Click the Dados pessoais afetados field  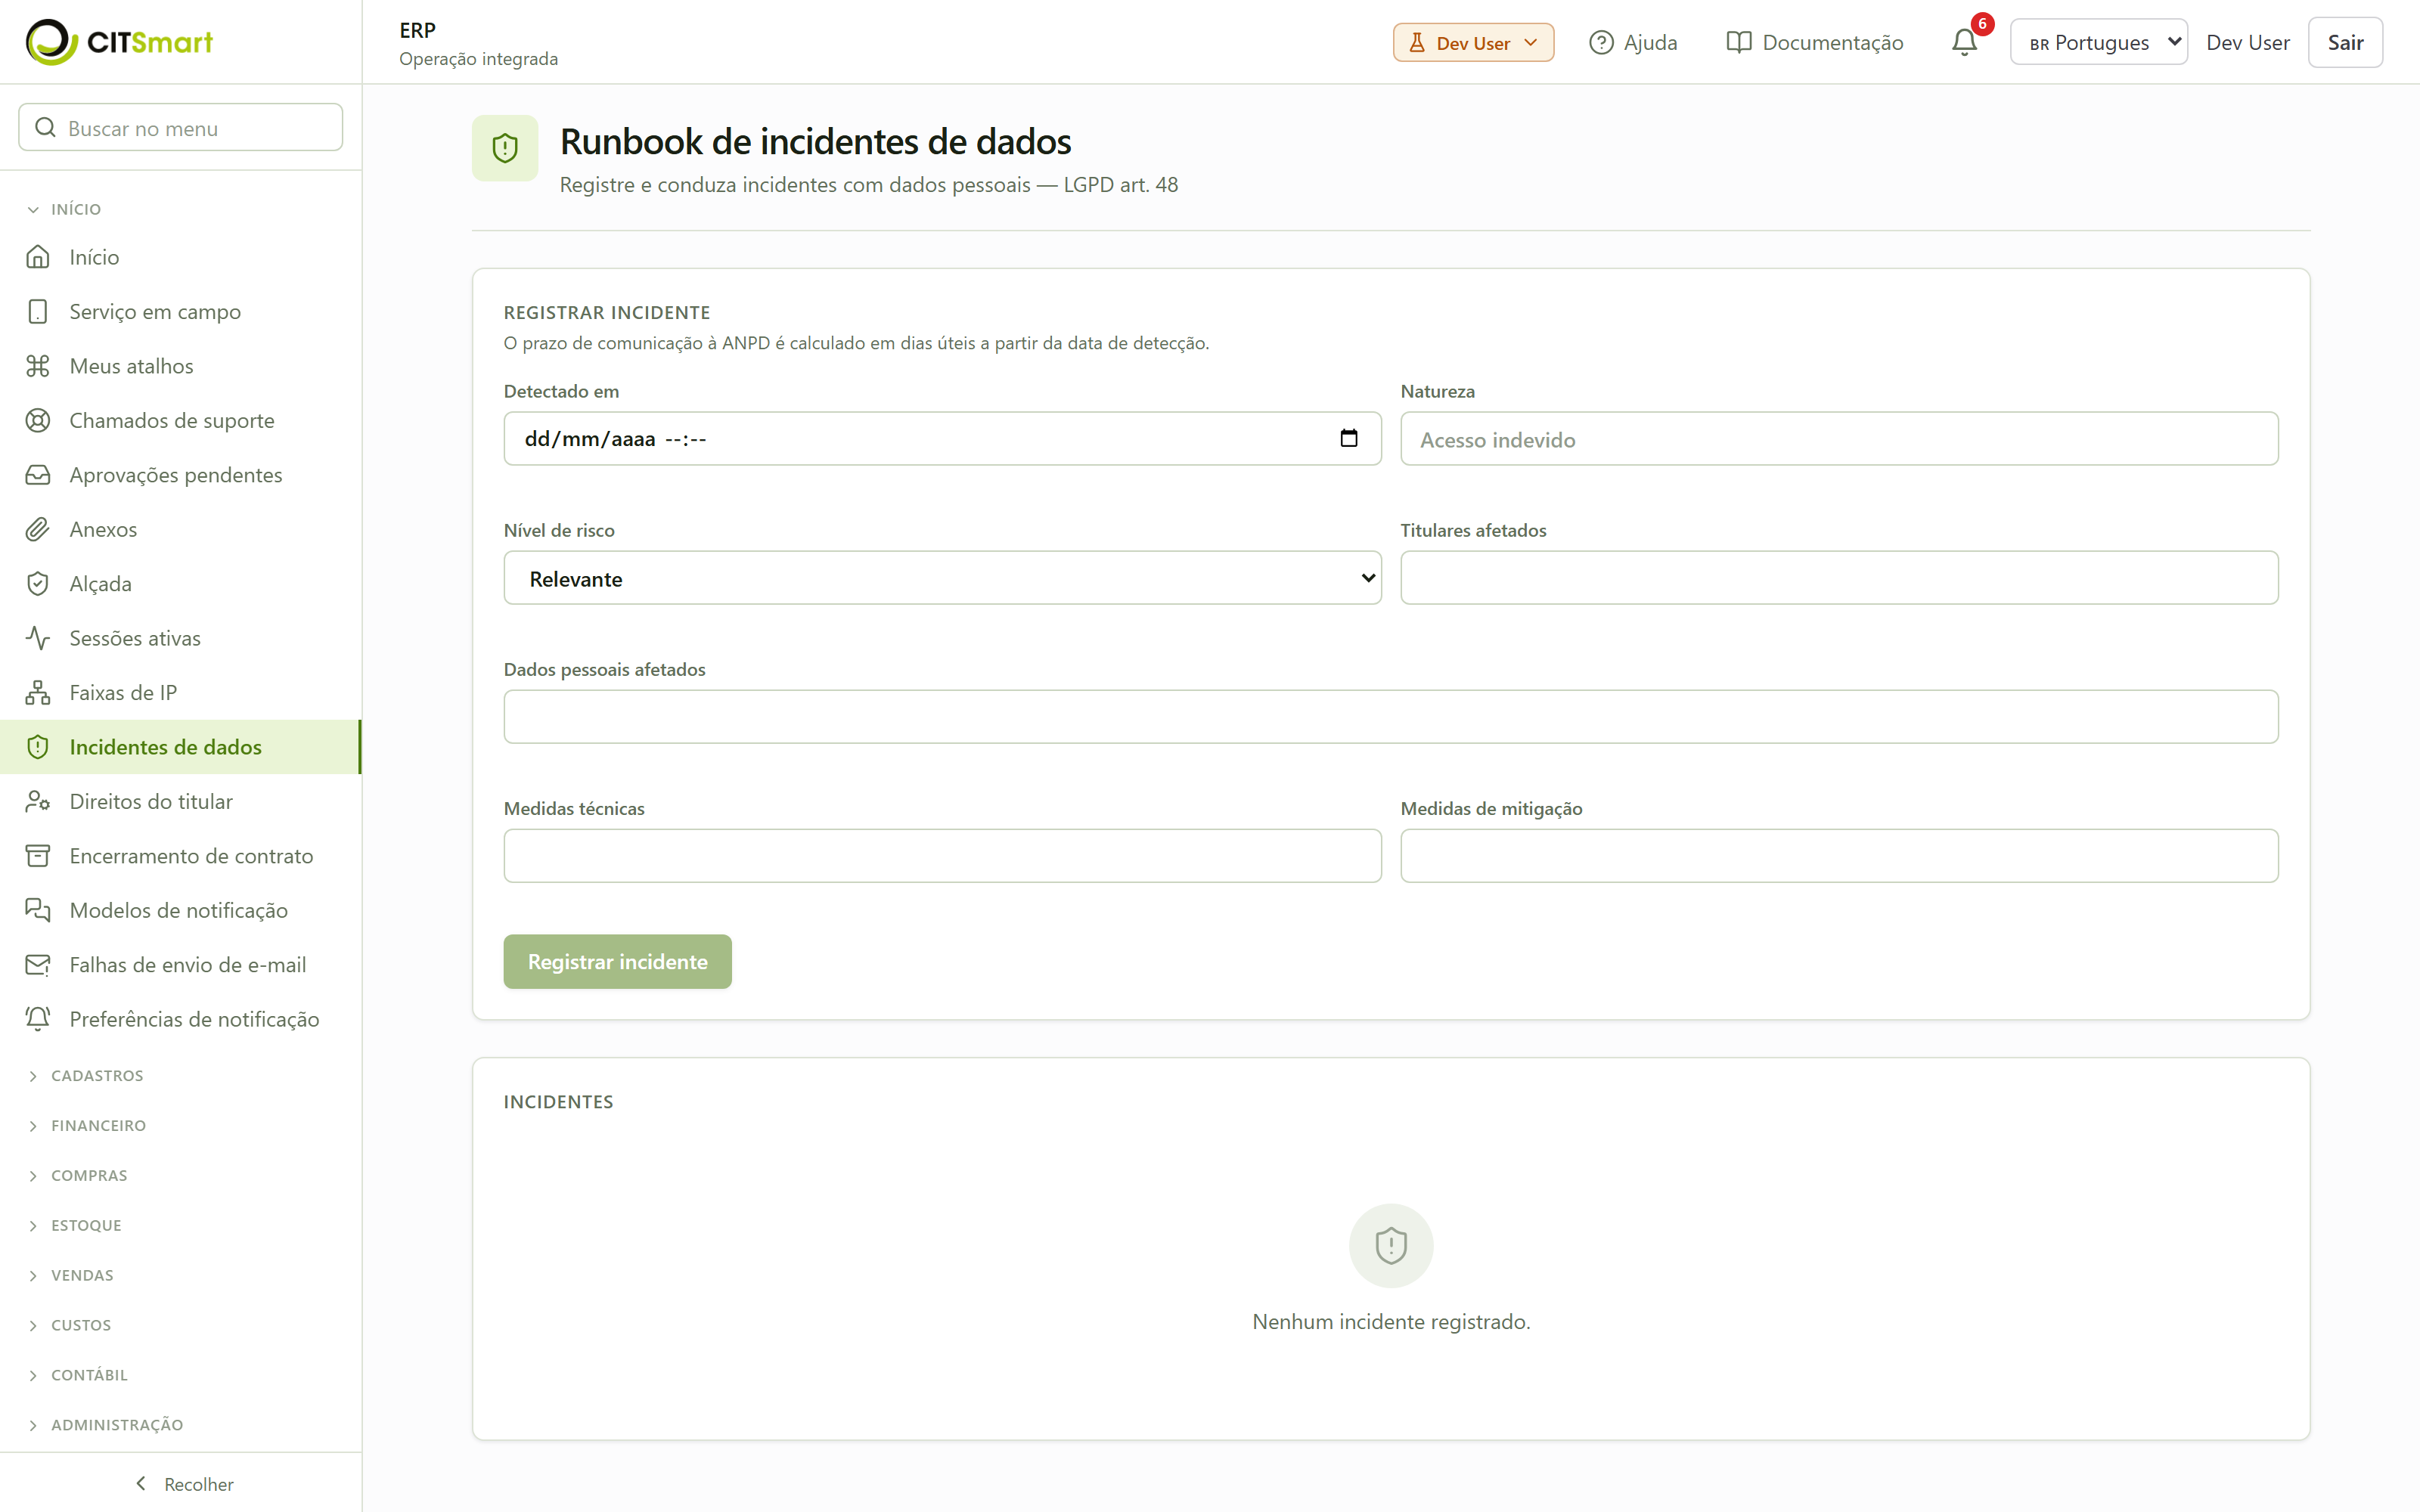pyautogui.click(x=1391, y=717)
